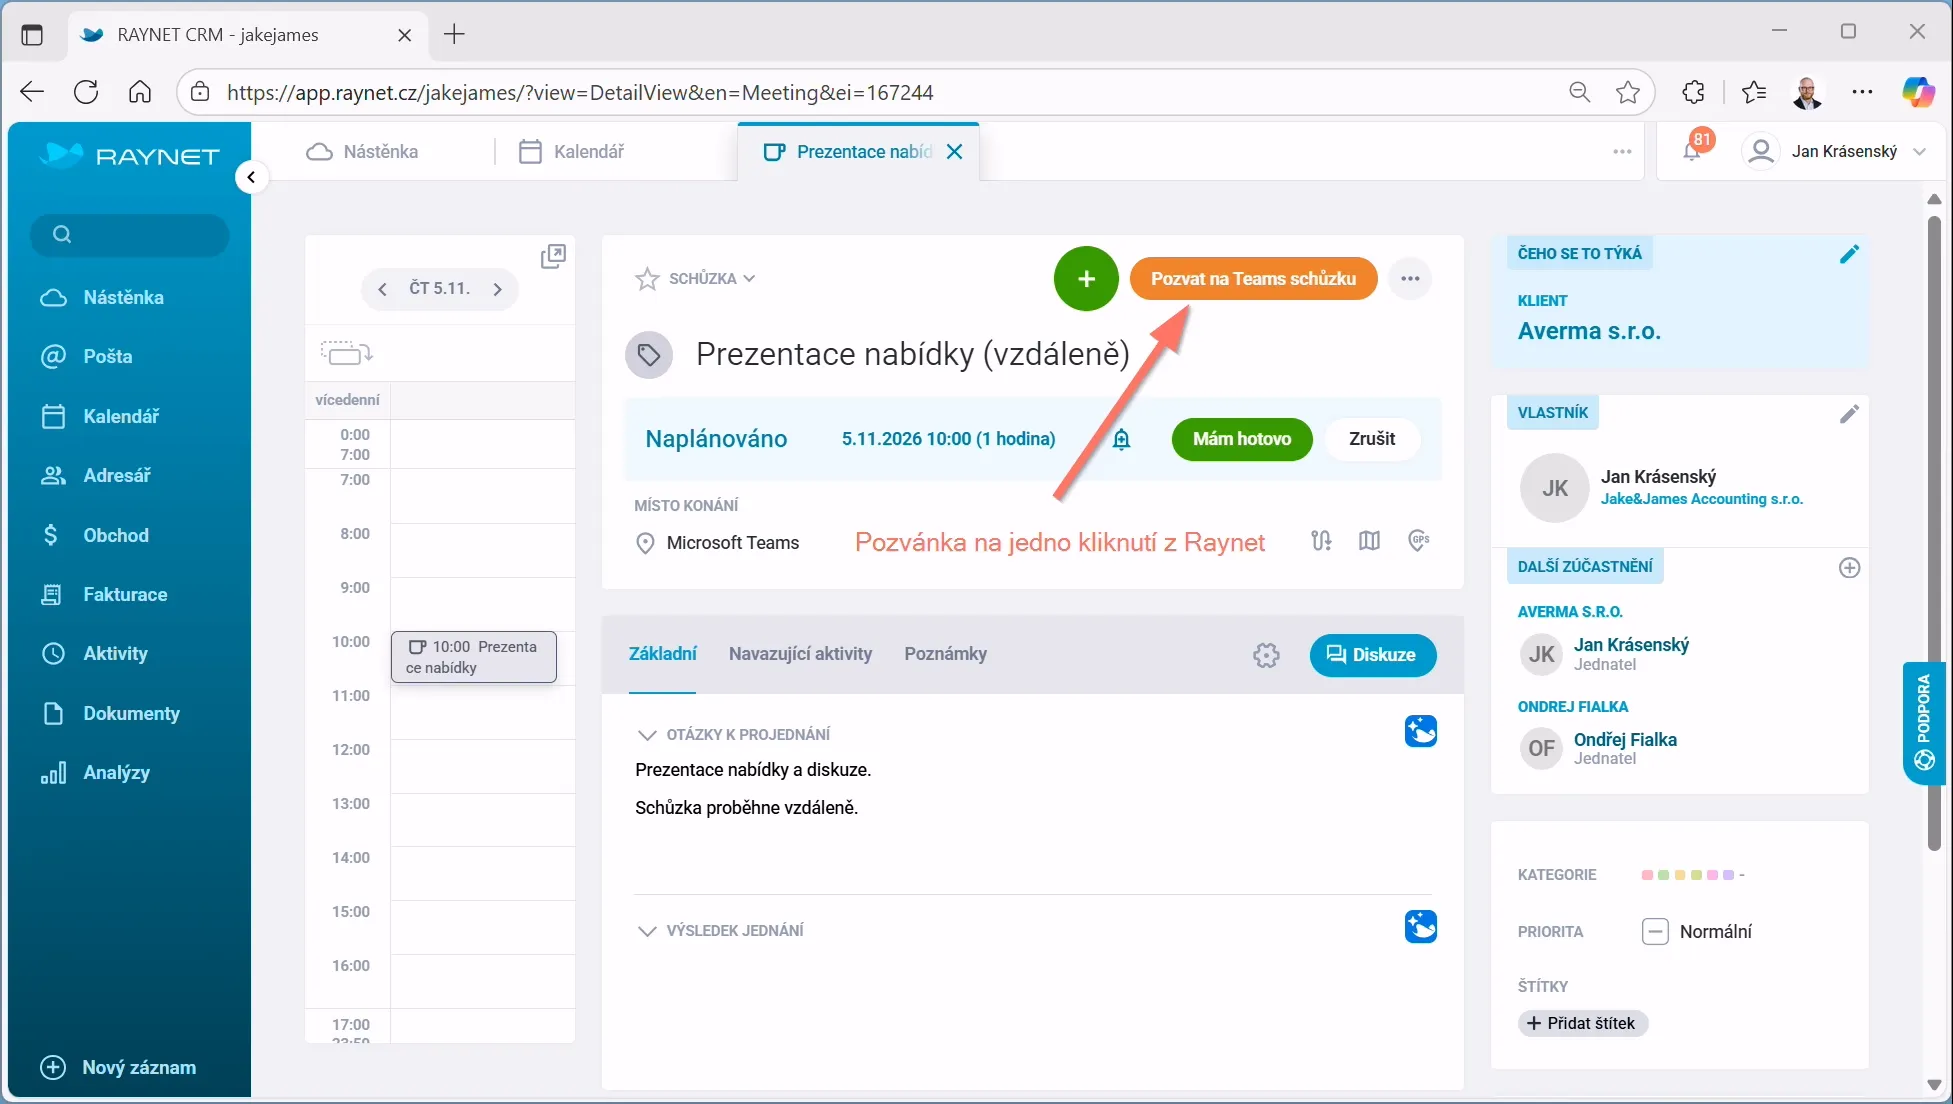Add another participant with plus icon

click(x=1849, y=568)
